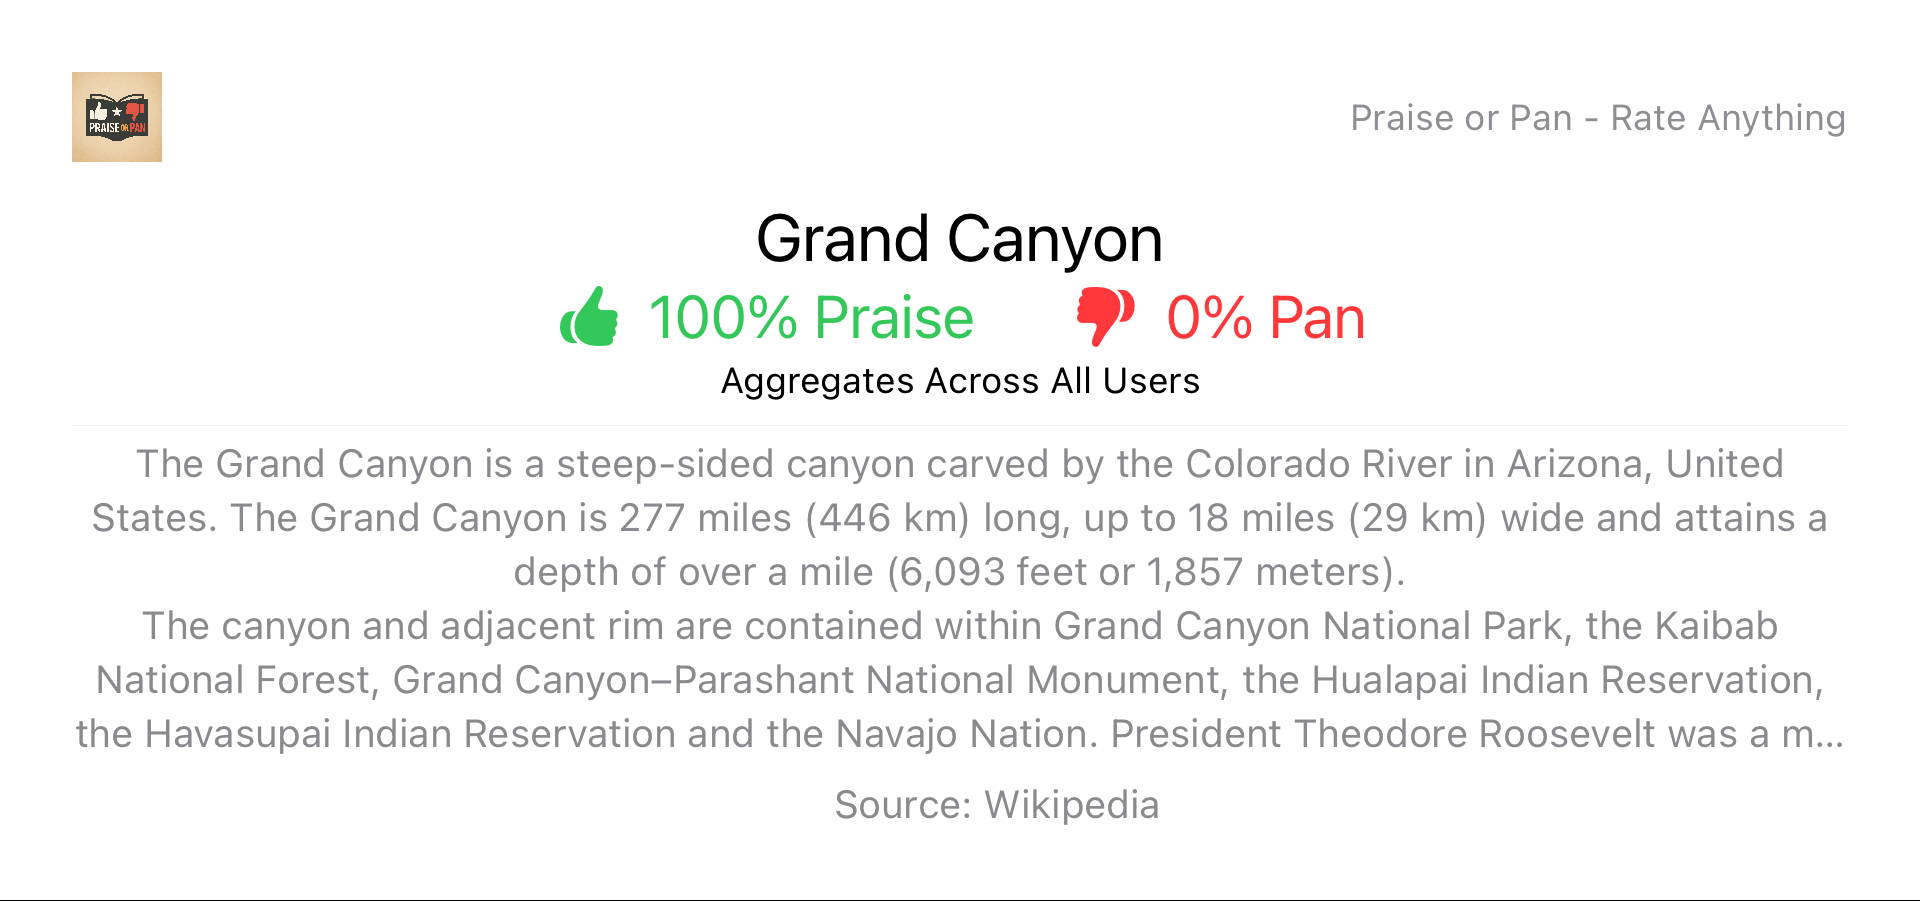Click the "6,093 feet or 1,857 meters" depth text
The height and width of the screenshot is (901, 1920).
point(1141,572)
